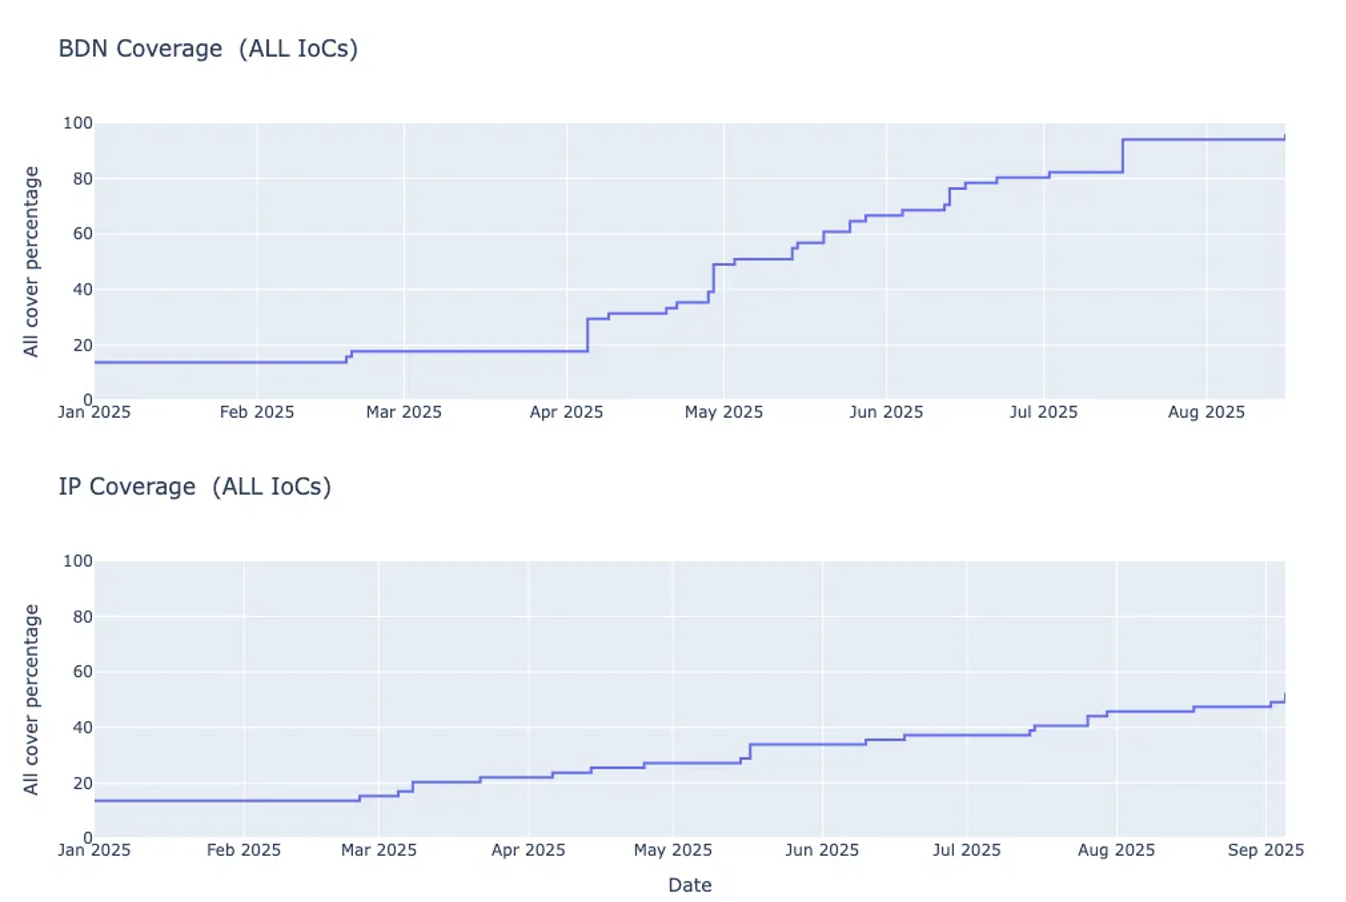Click the "Feb 2025" tick label on the IP chart
The width and height of the screenshot is (1346, 902).
243,850
